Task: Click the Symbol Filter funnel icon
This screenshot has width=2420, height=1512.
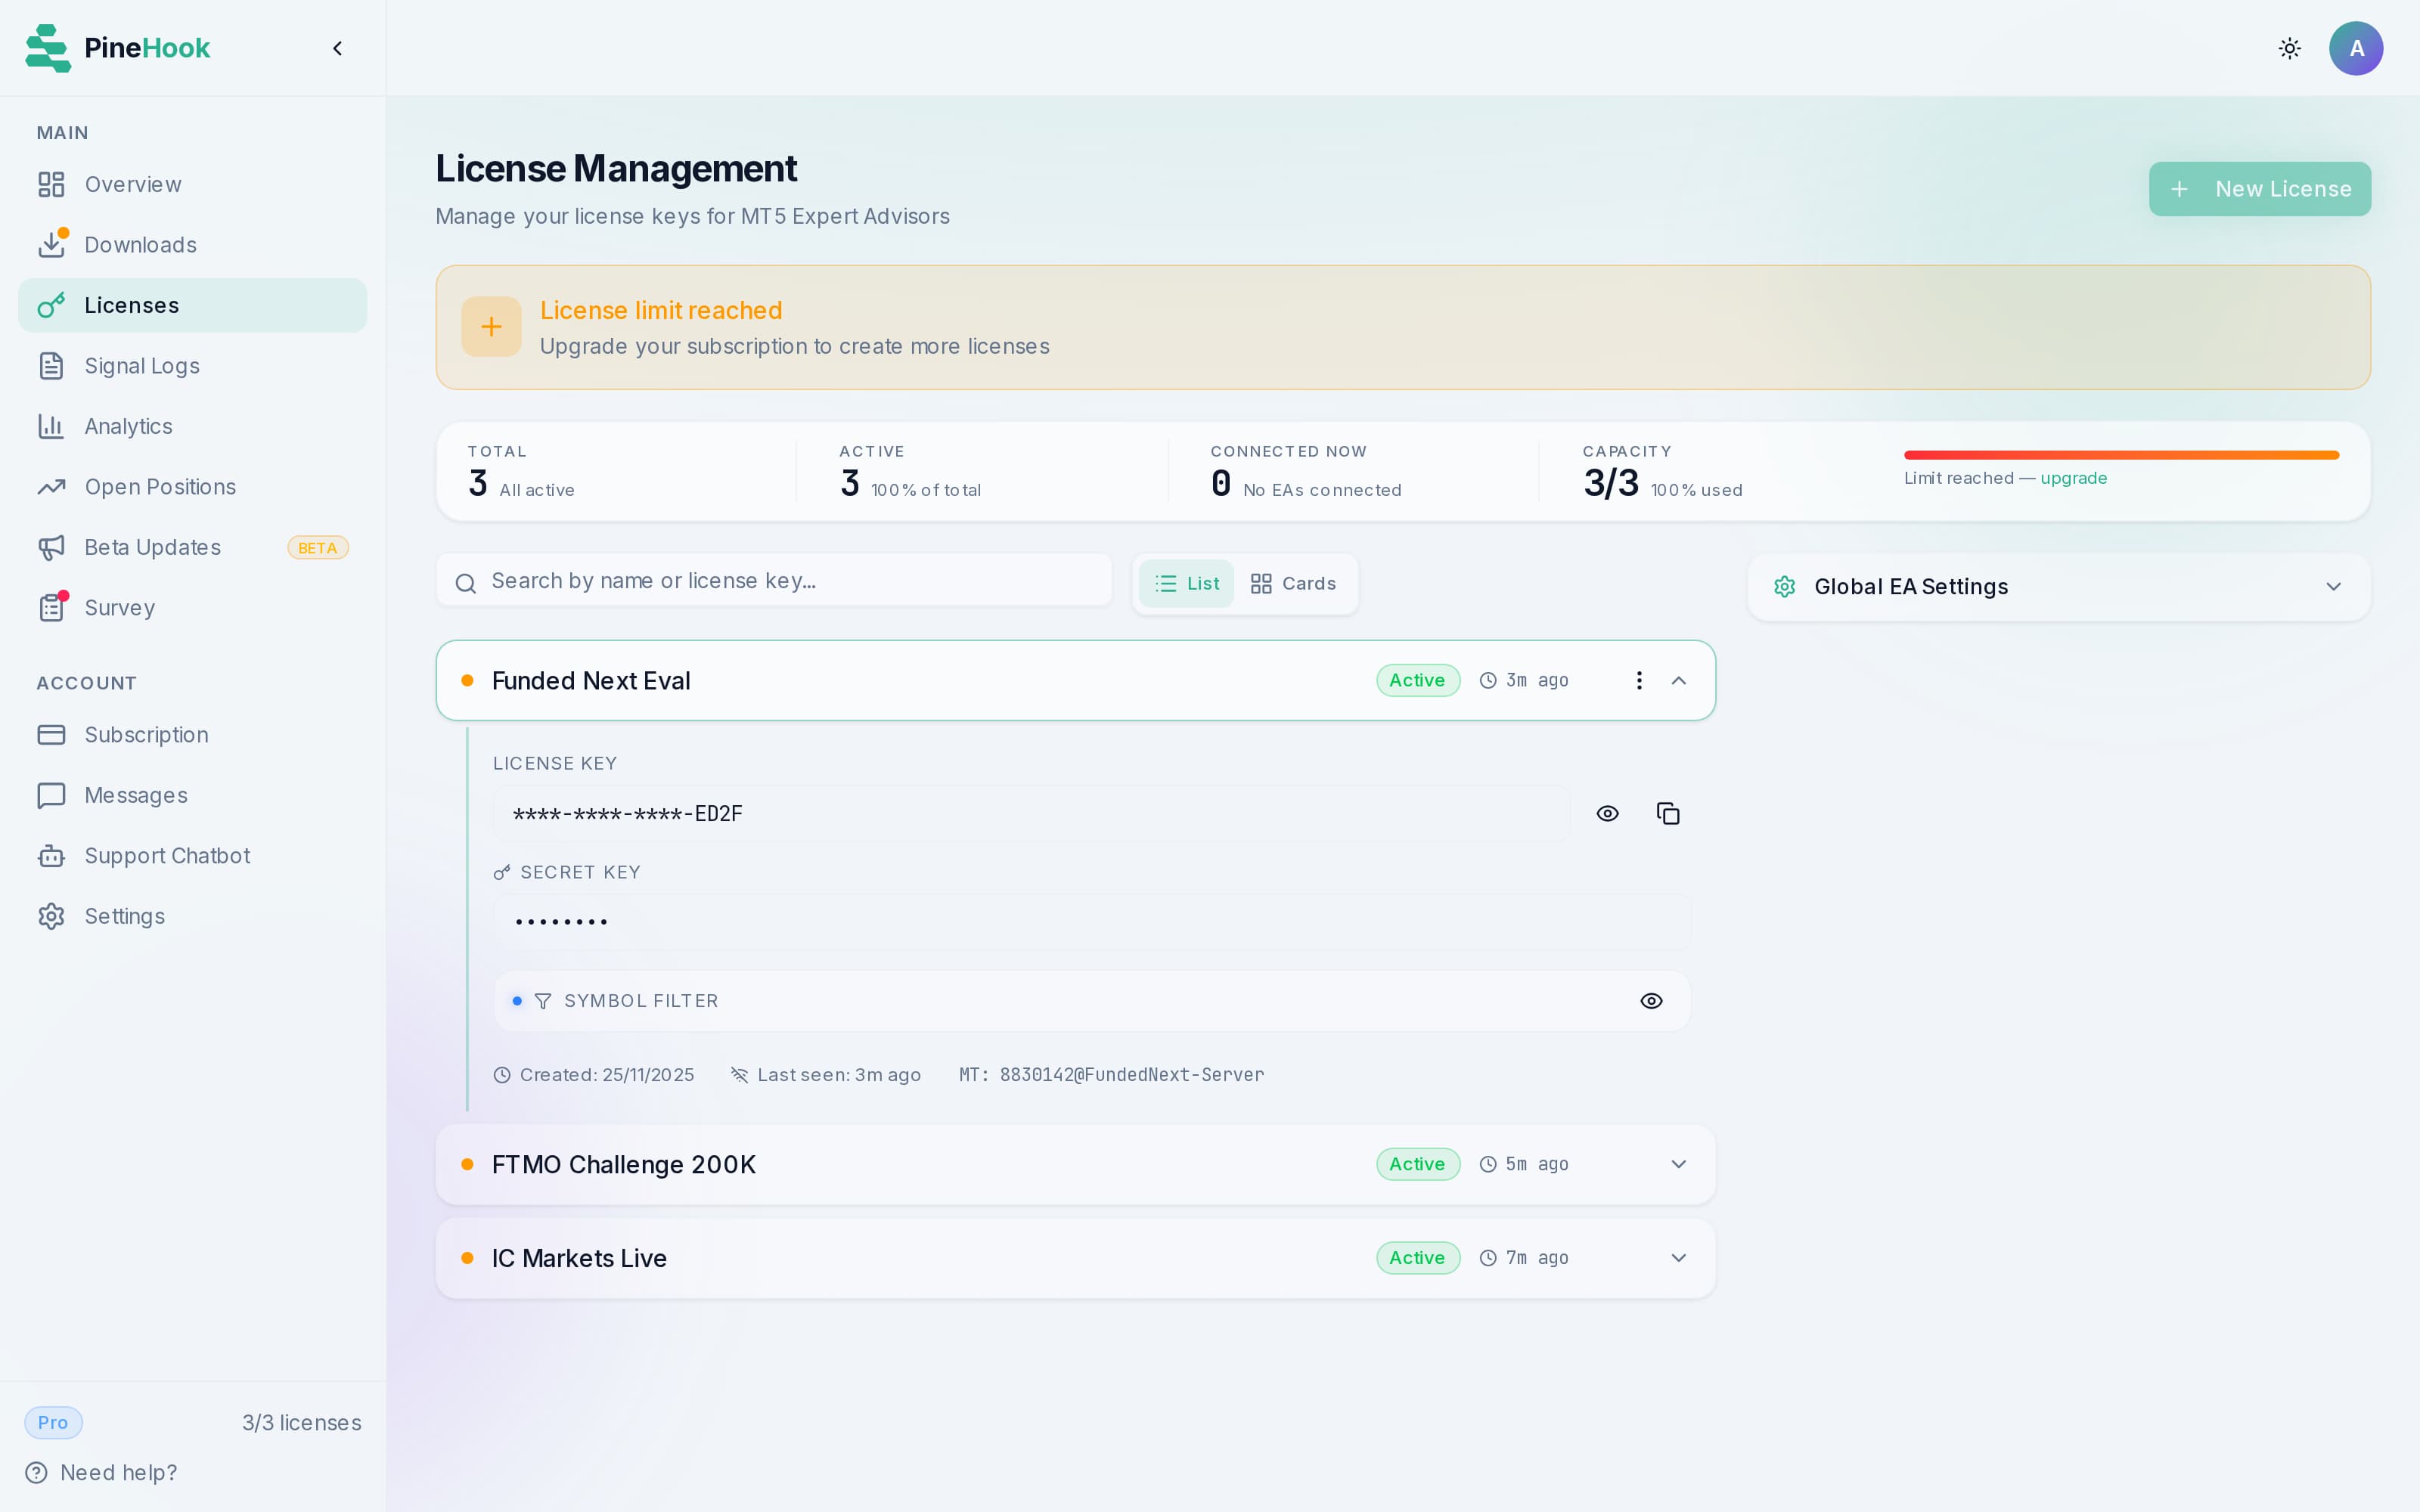Action: click(x=543, y=1001)
